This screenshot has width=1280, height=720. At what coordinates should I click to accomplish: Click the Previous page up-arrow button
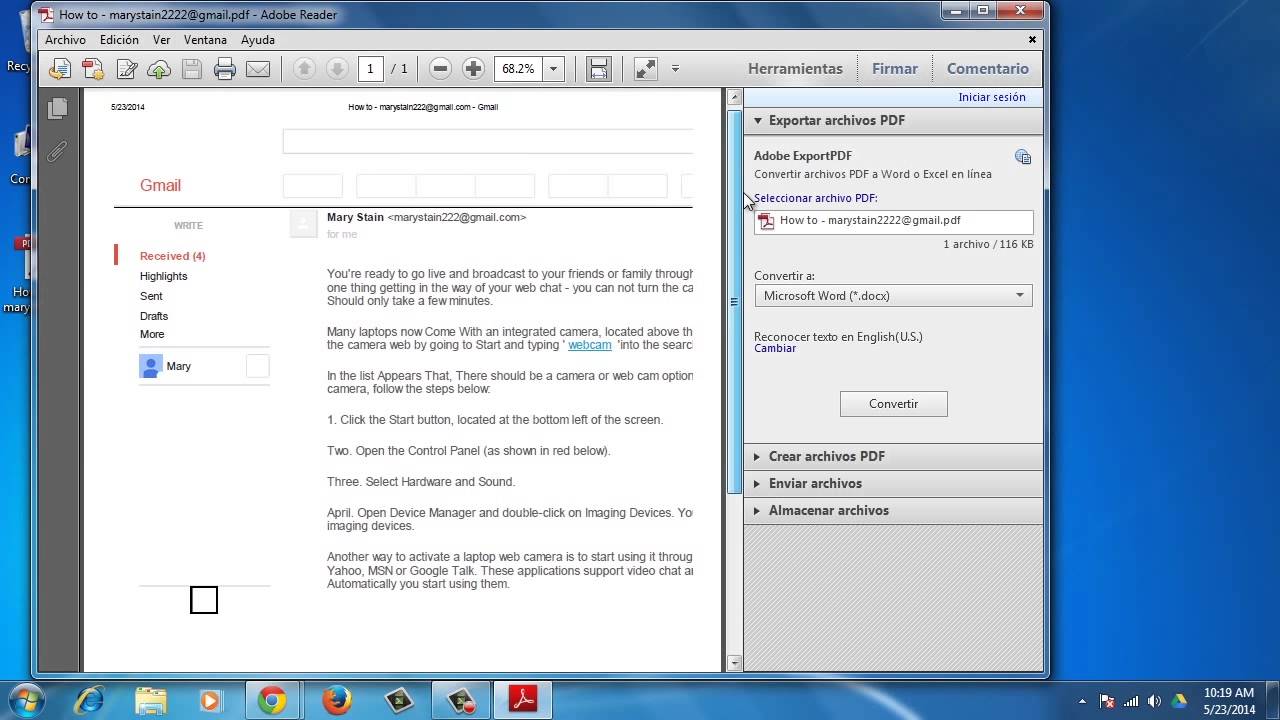305,69
